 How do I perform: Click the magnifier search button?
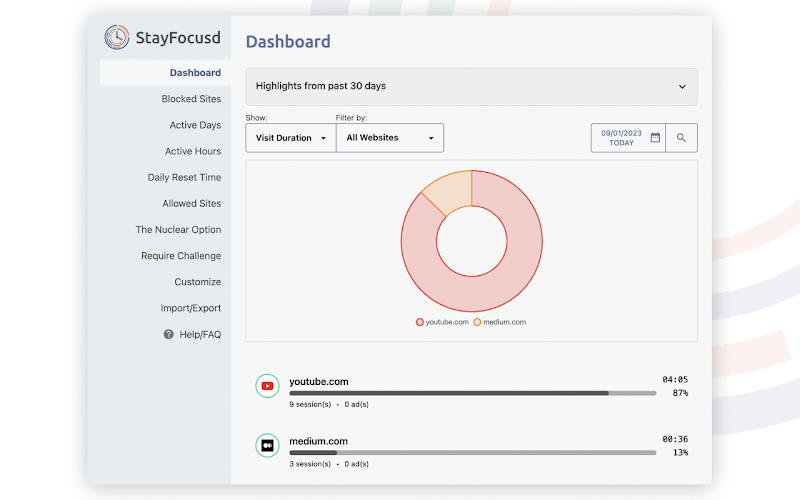coord(681,138)
